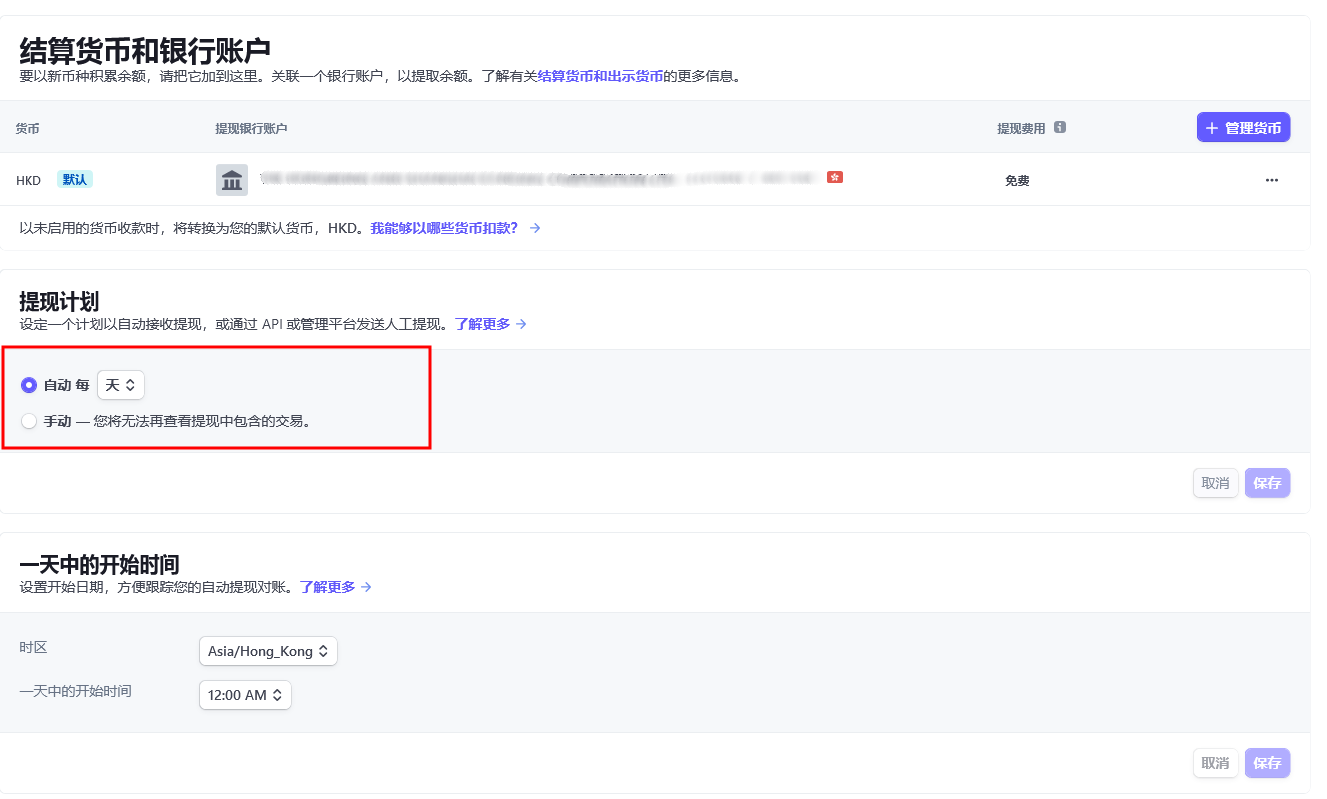The width and height of the screenshot is (1327, 799).
Task: Click the 默认 badge next to HKD
Action: (75, 180)
